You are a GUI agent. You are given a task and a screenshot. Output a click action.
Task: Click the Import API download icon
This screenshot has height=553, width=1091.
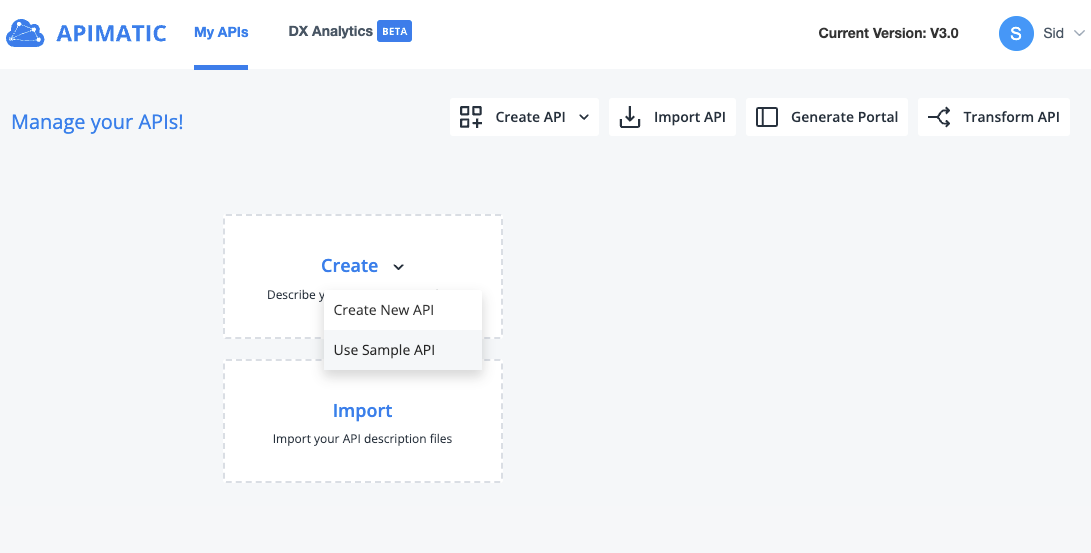pyautogui.click(x=630, y=117)
